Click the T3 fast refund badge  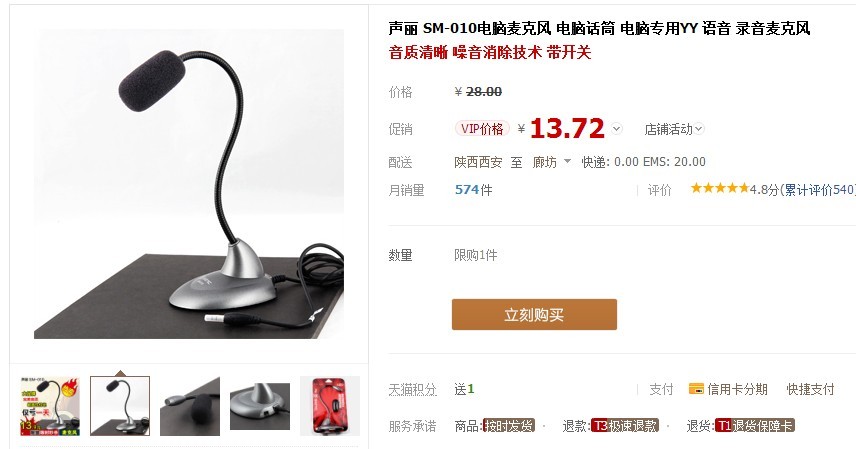pyautogui.click(x=625, y=426)
